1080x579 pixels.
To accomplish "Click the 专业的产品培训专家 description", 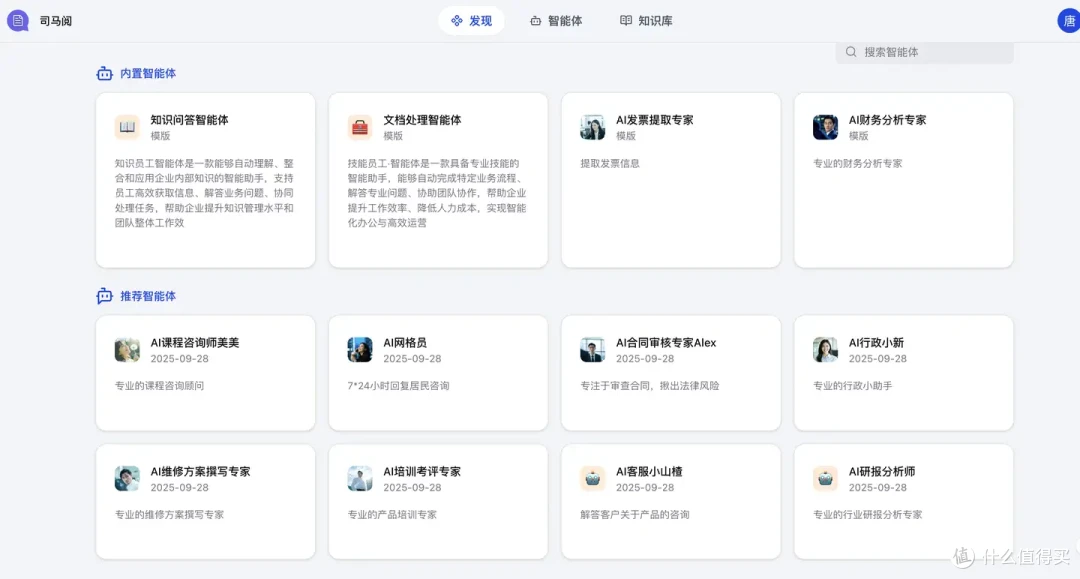I will [392, 515].
